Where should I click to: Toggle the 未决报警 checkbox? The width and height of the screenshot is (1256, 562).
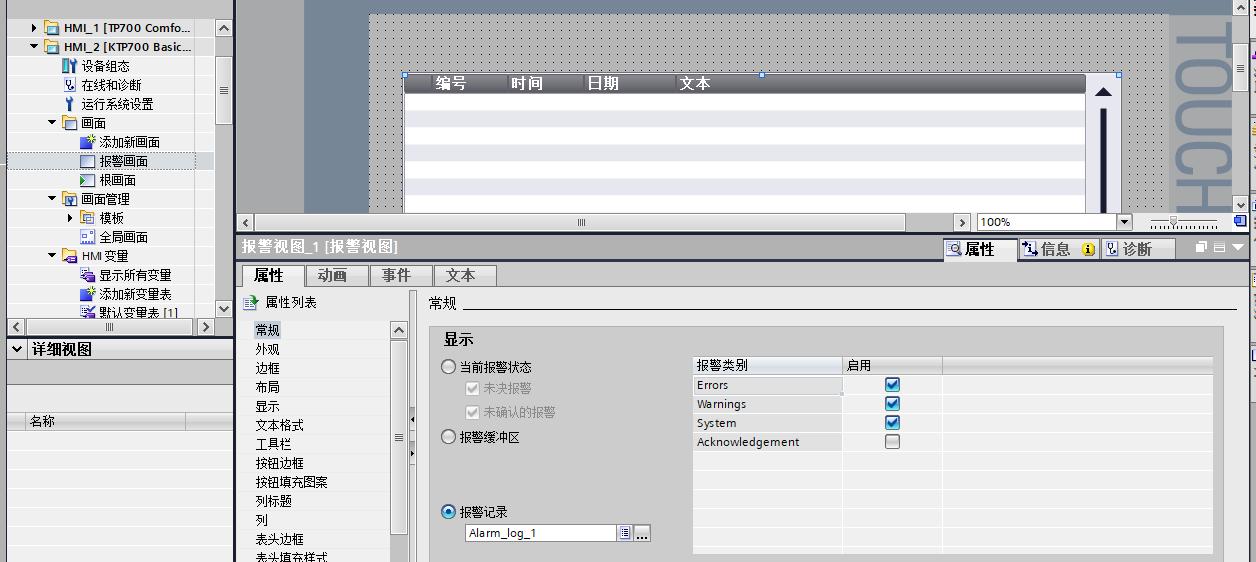coord(472,388)
